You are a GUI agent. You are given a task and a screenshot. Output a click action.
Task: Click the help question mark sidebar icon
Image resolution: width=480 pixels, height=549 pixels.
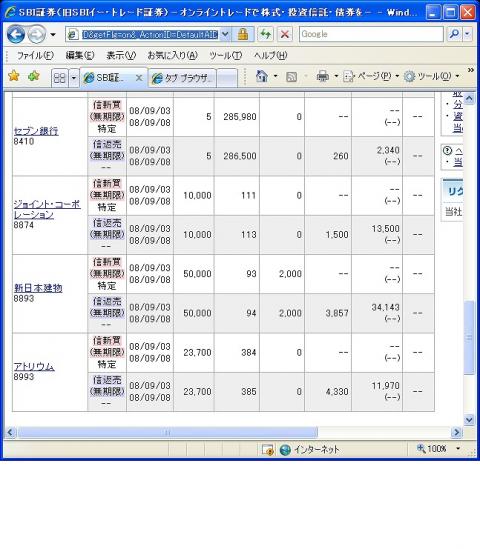click(x=447, y=151)
